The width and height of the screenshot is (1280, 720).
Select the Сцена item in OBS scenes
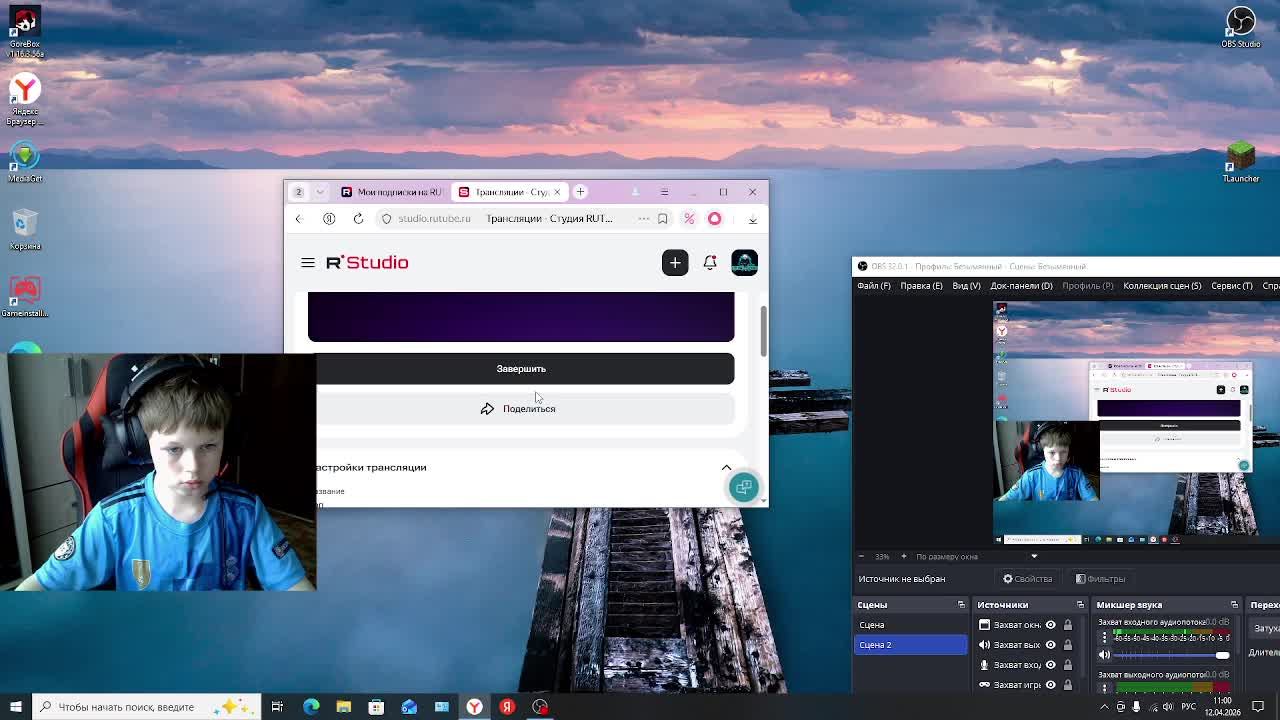(x=910, y=625)
